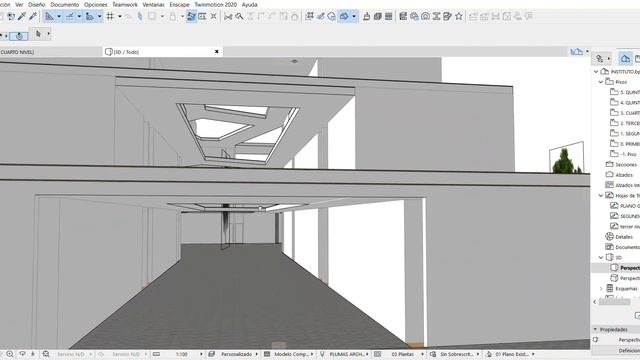This screenshot has height=360, width=640.
Task: Toggle the snap guides ruler icon
Action: pos(70,16)
